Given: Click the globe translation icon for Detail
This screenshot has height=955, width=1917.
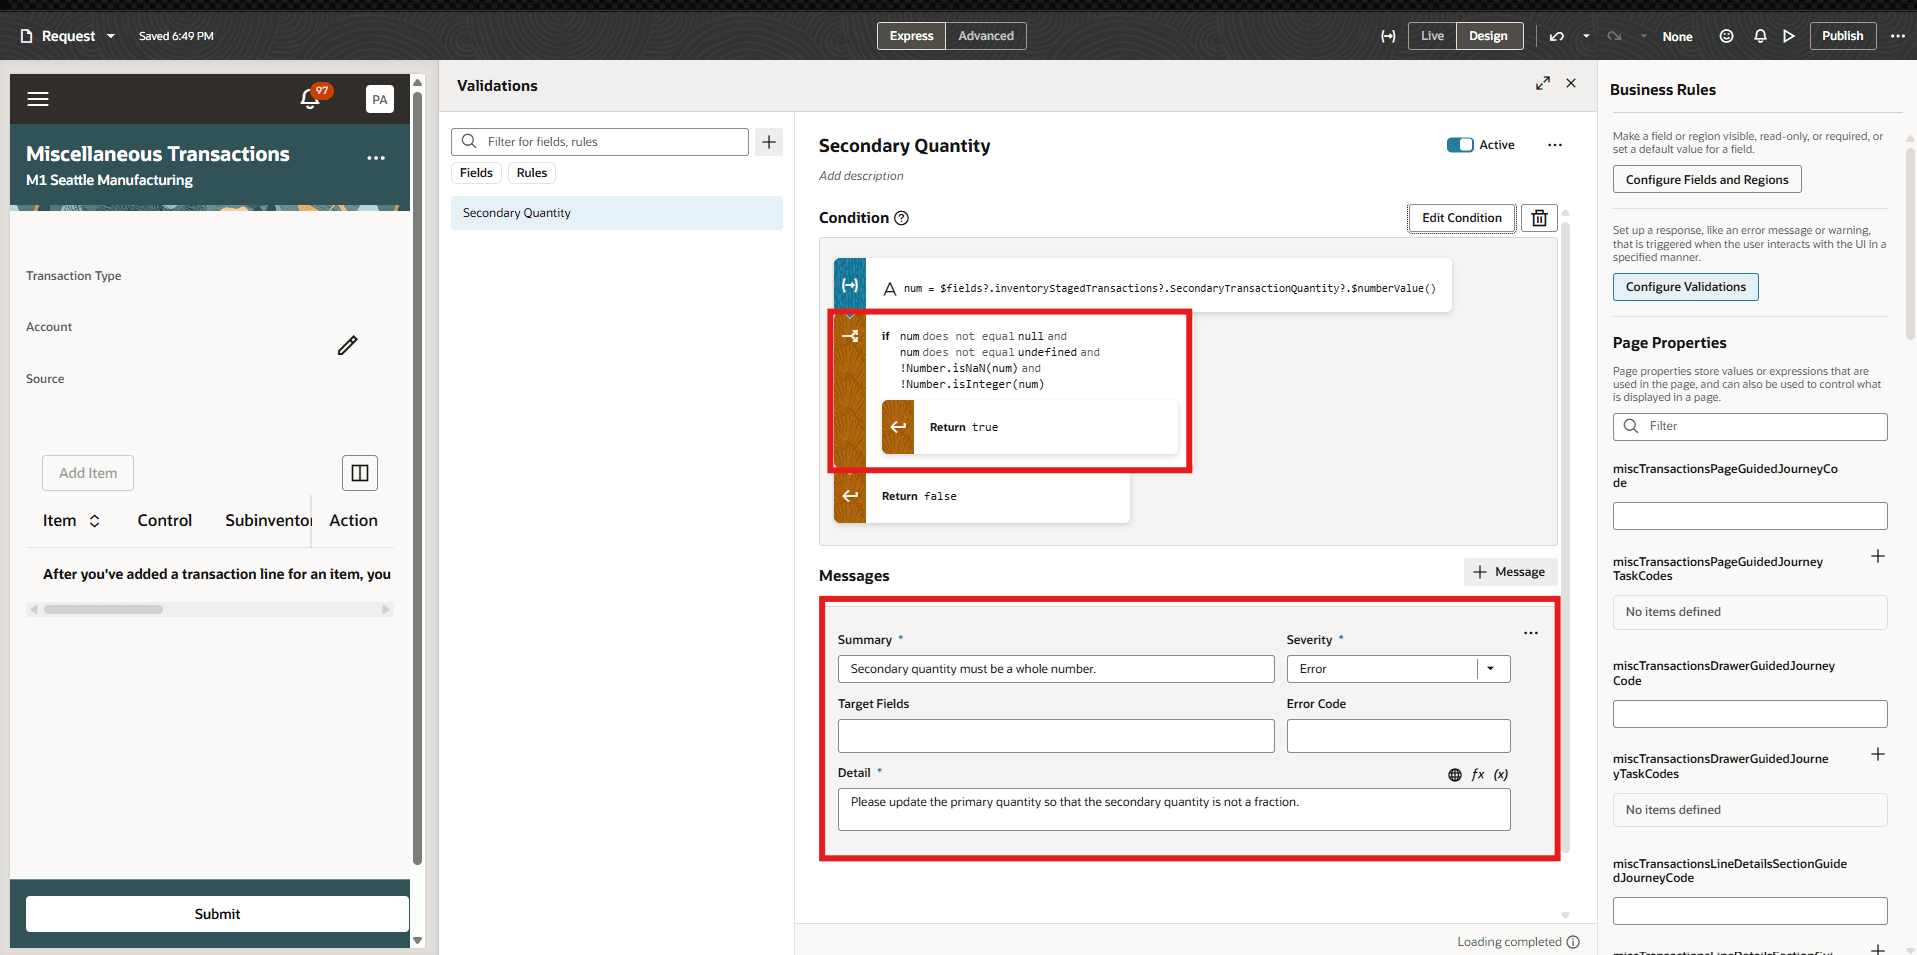Looking at the screenshot, I should click(1455, 775).
